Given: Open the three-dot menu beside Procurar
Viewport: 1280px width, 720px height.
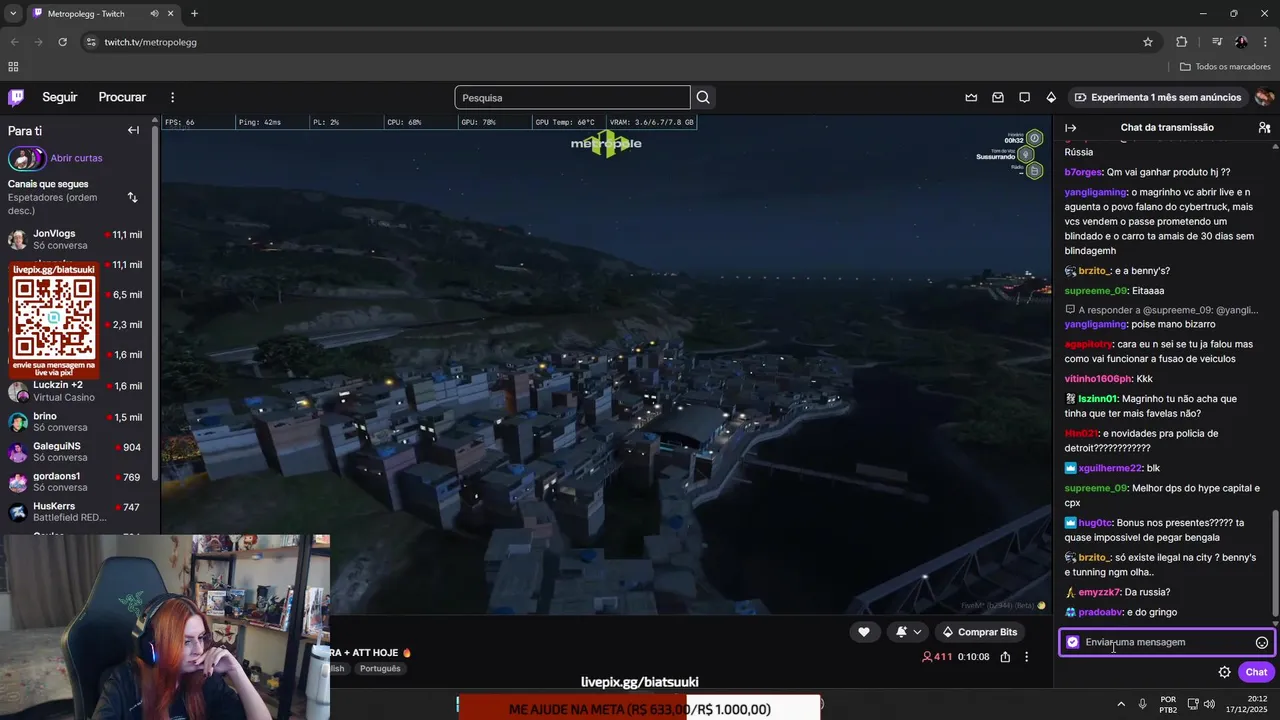Looking at the screenshot, I should click(172, 97).
